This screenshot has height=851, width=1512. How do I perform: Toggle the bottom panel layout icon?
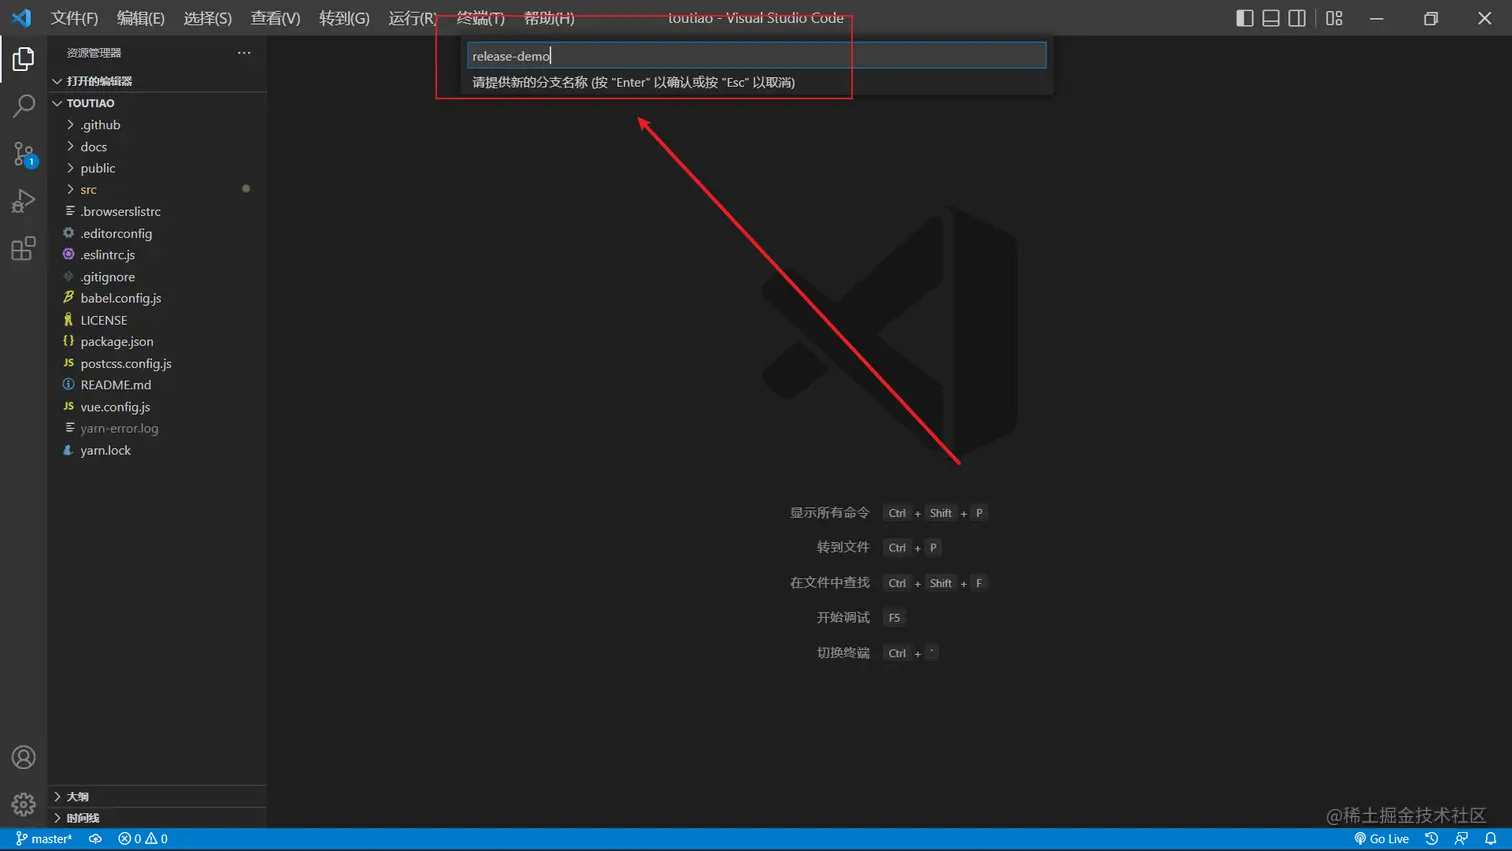point(1271,18)
